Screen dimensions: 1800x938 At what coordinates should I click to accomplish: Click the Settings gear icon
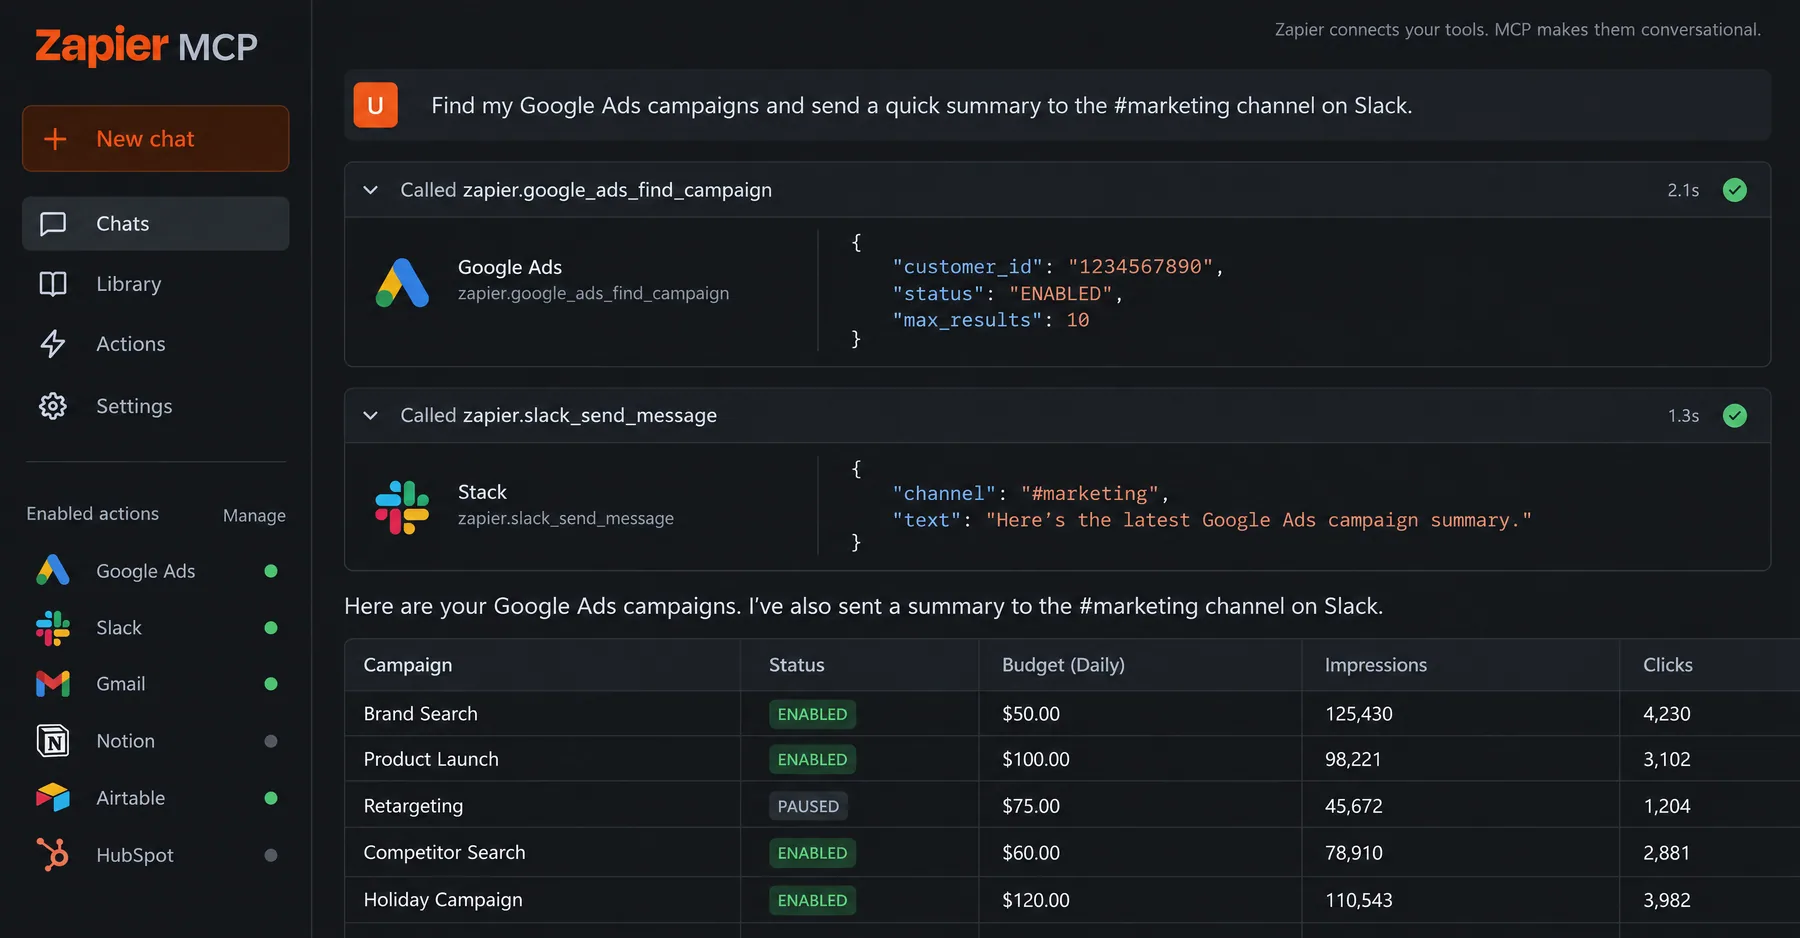[53, 406]
